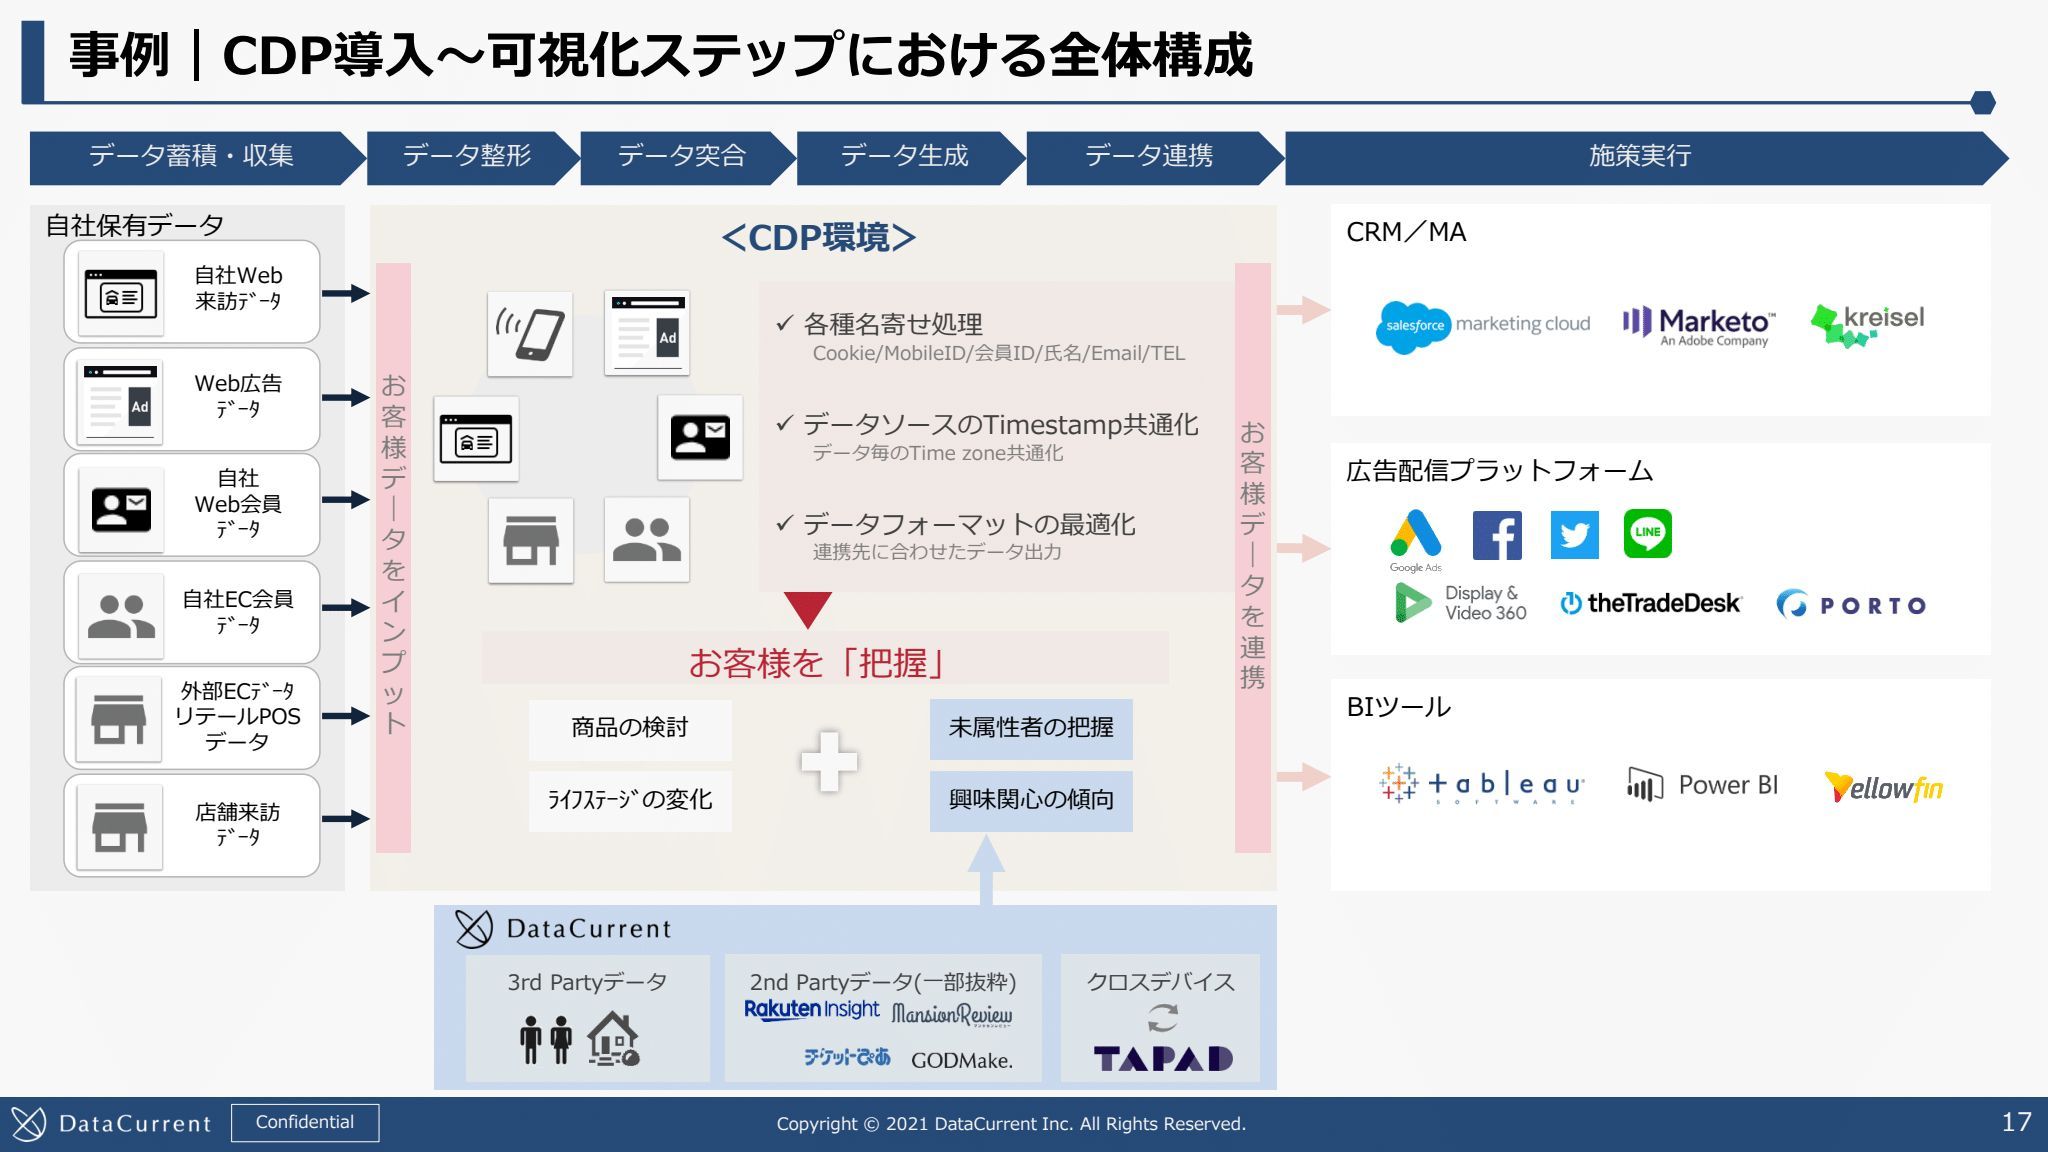Click the Ad page icon in CDP環境

point(647,334)
